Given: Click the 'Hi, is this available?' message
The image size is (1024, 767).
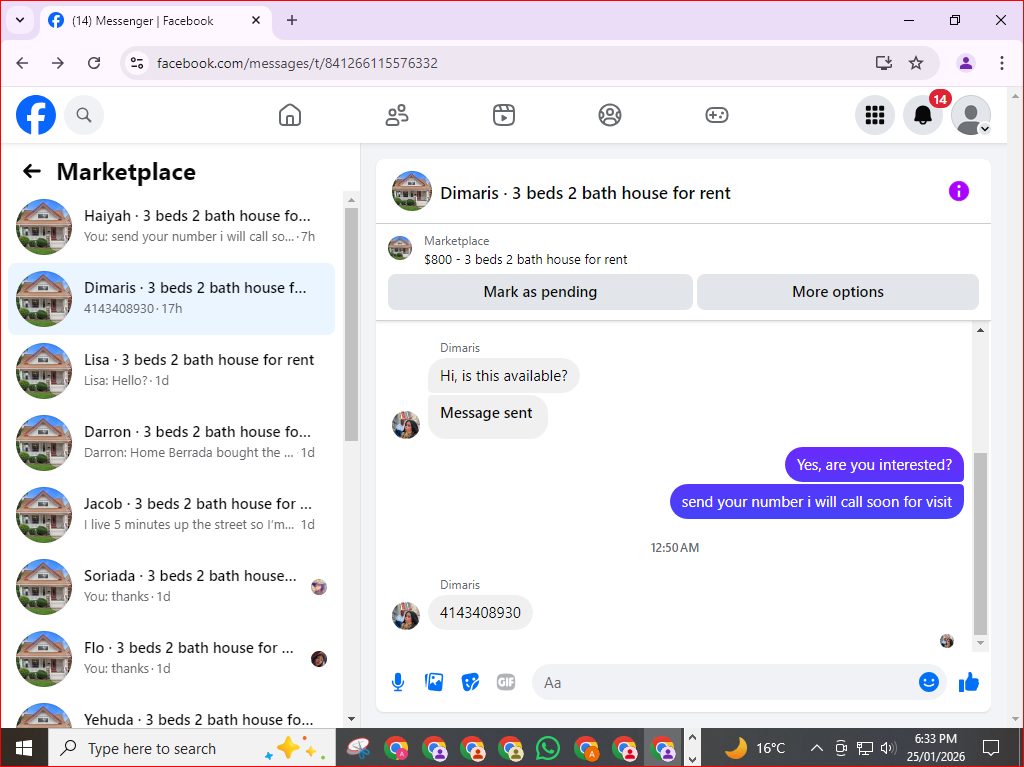Looking at the screenshot, I should click(504, 376).
